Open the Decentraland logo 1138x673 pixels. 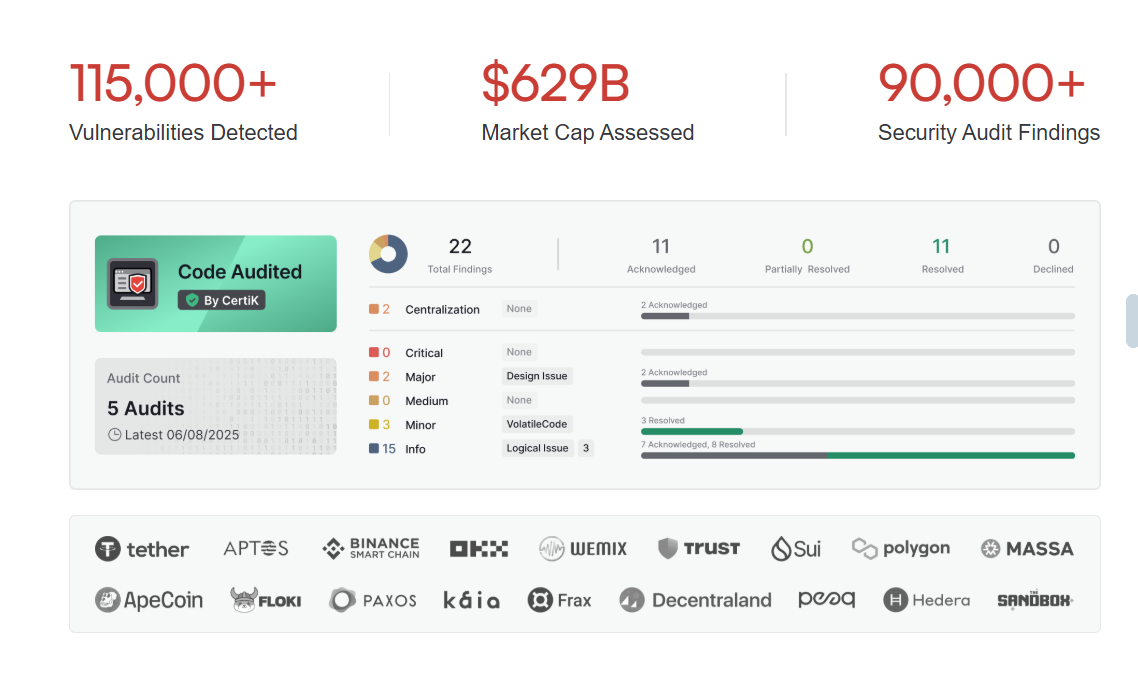pos(696,600)
